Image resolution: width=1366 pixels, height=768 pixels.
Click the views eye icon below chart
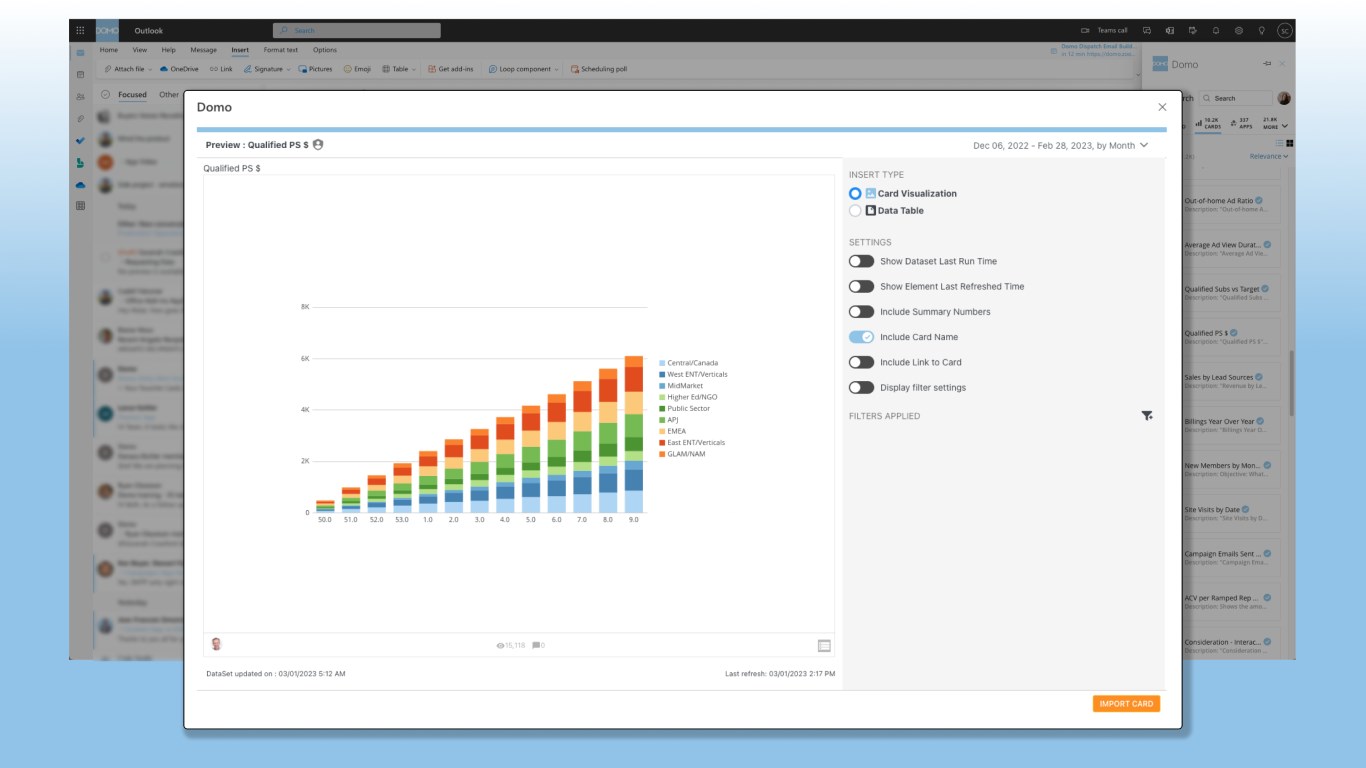(500, 646)
